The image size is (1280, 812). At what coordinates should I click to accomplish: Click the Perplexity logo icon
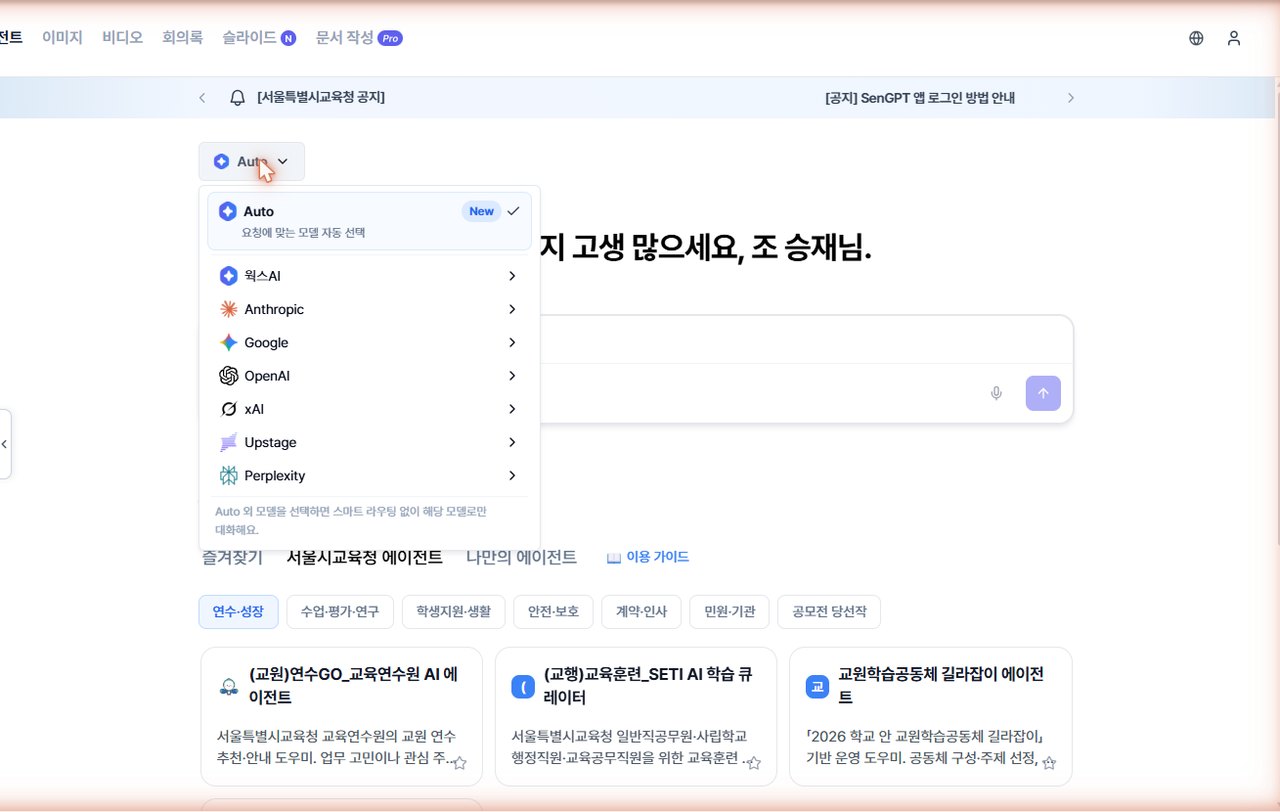coord(228,476)
